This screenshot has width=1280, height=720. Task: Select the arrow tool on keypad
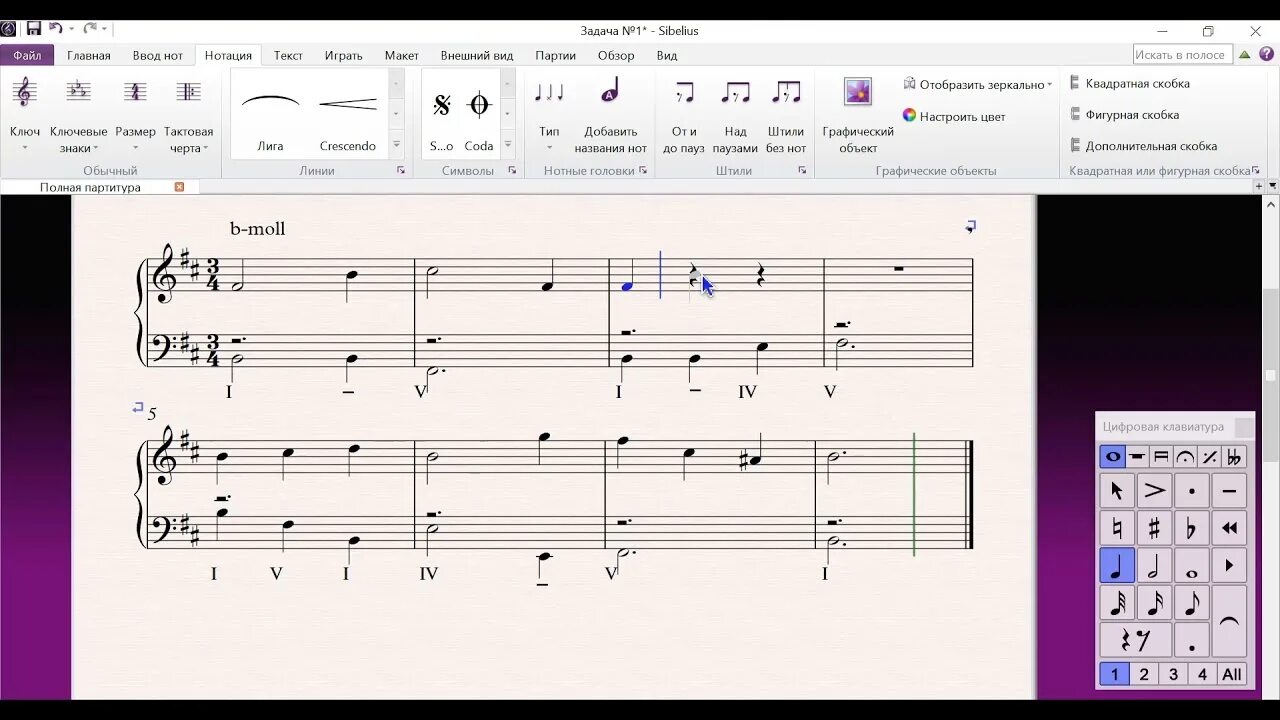coord(1116,491)
